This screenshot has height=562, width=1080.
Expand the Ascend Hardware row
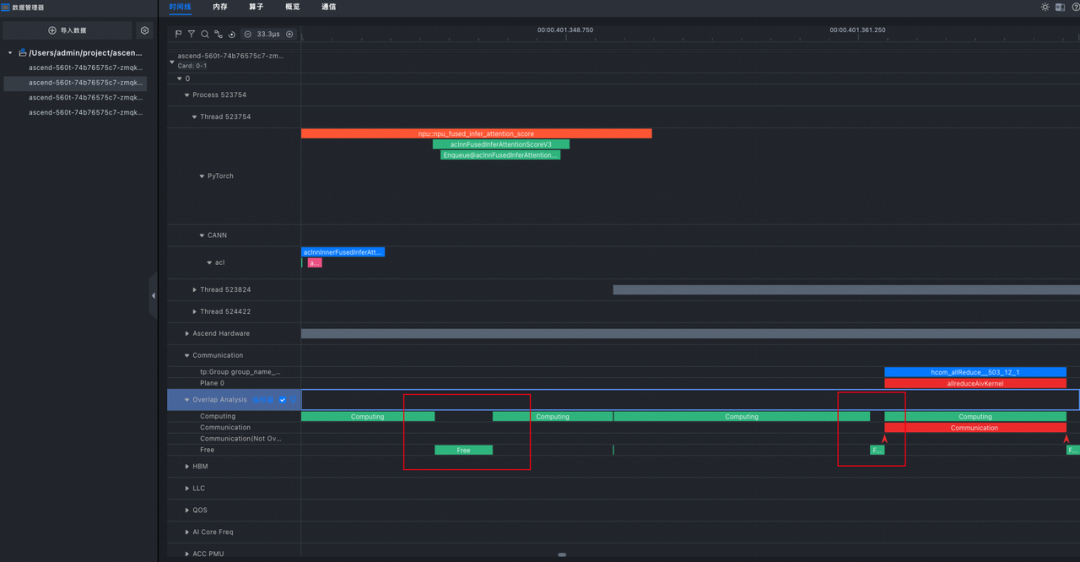click(x=187, y=333)
